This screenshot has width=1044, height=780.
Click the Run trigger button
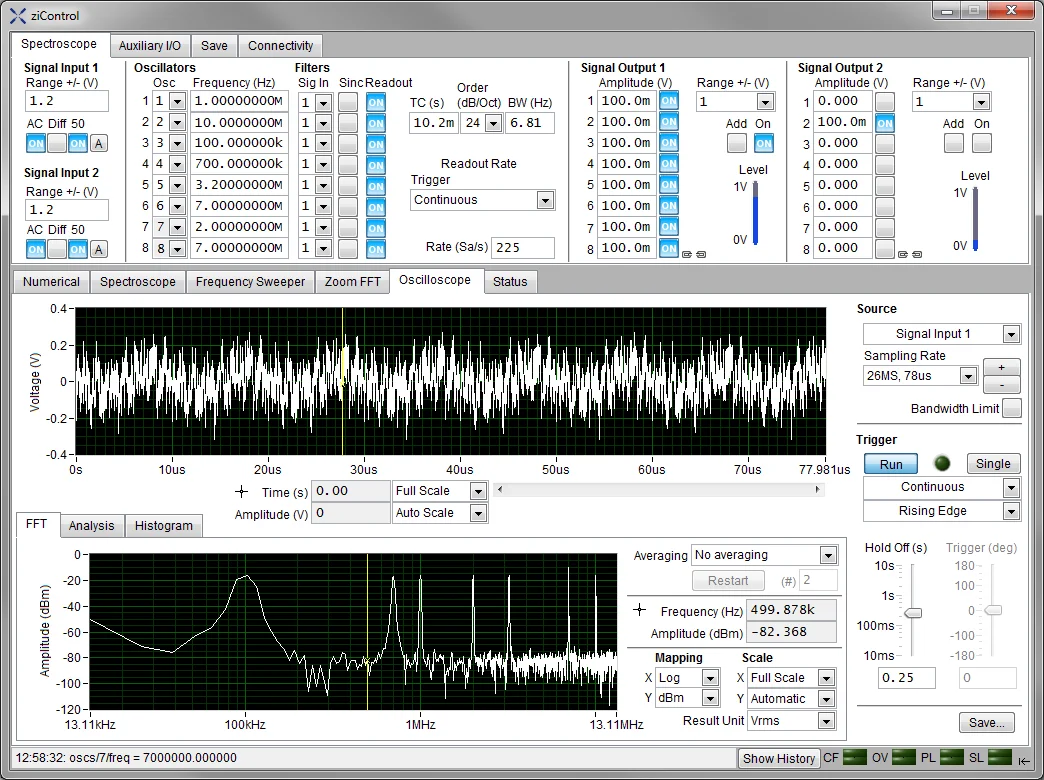891,464
